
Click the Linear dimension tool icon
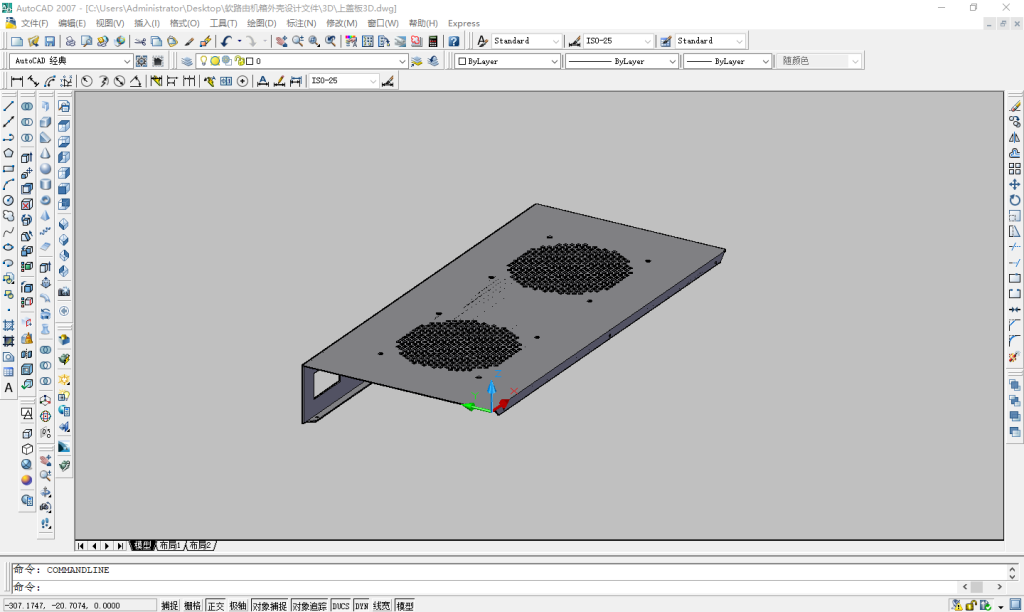click(17, 81)
